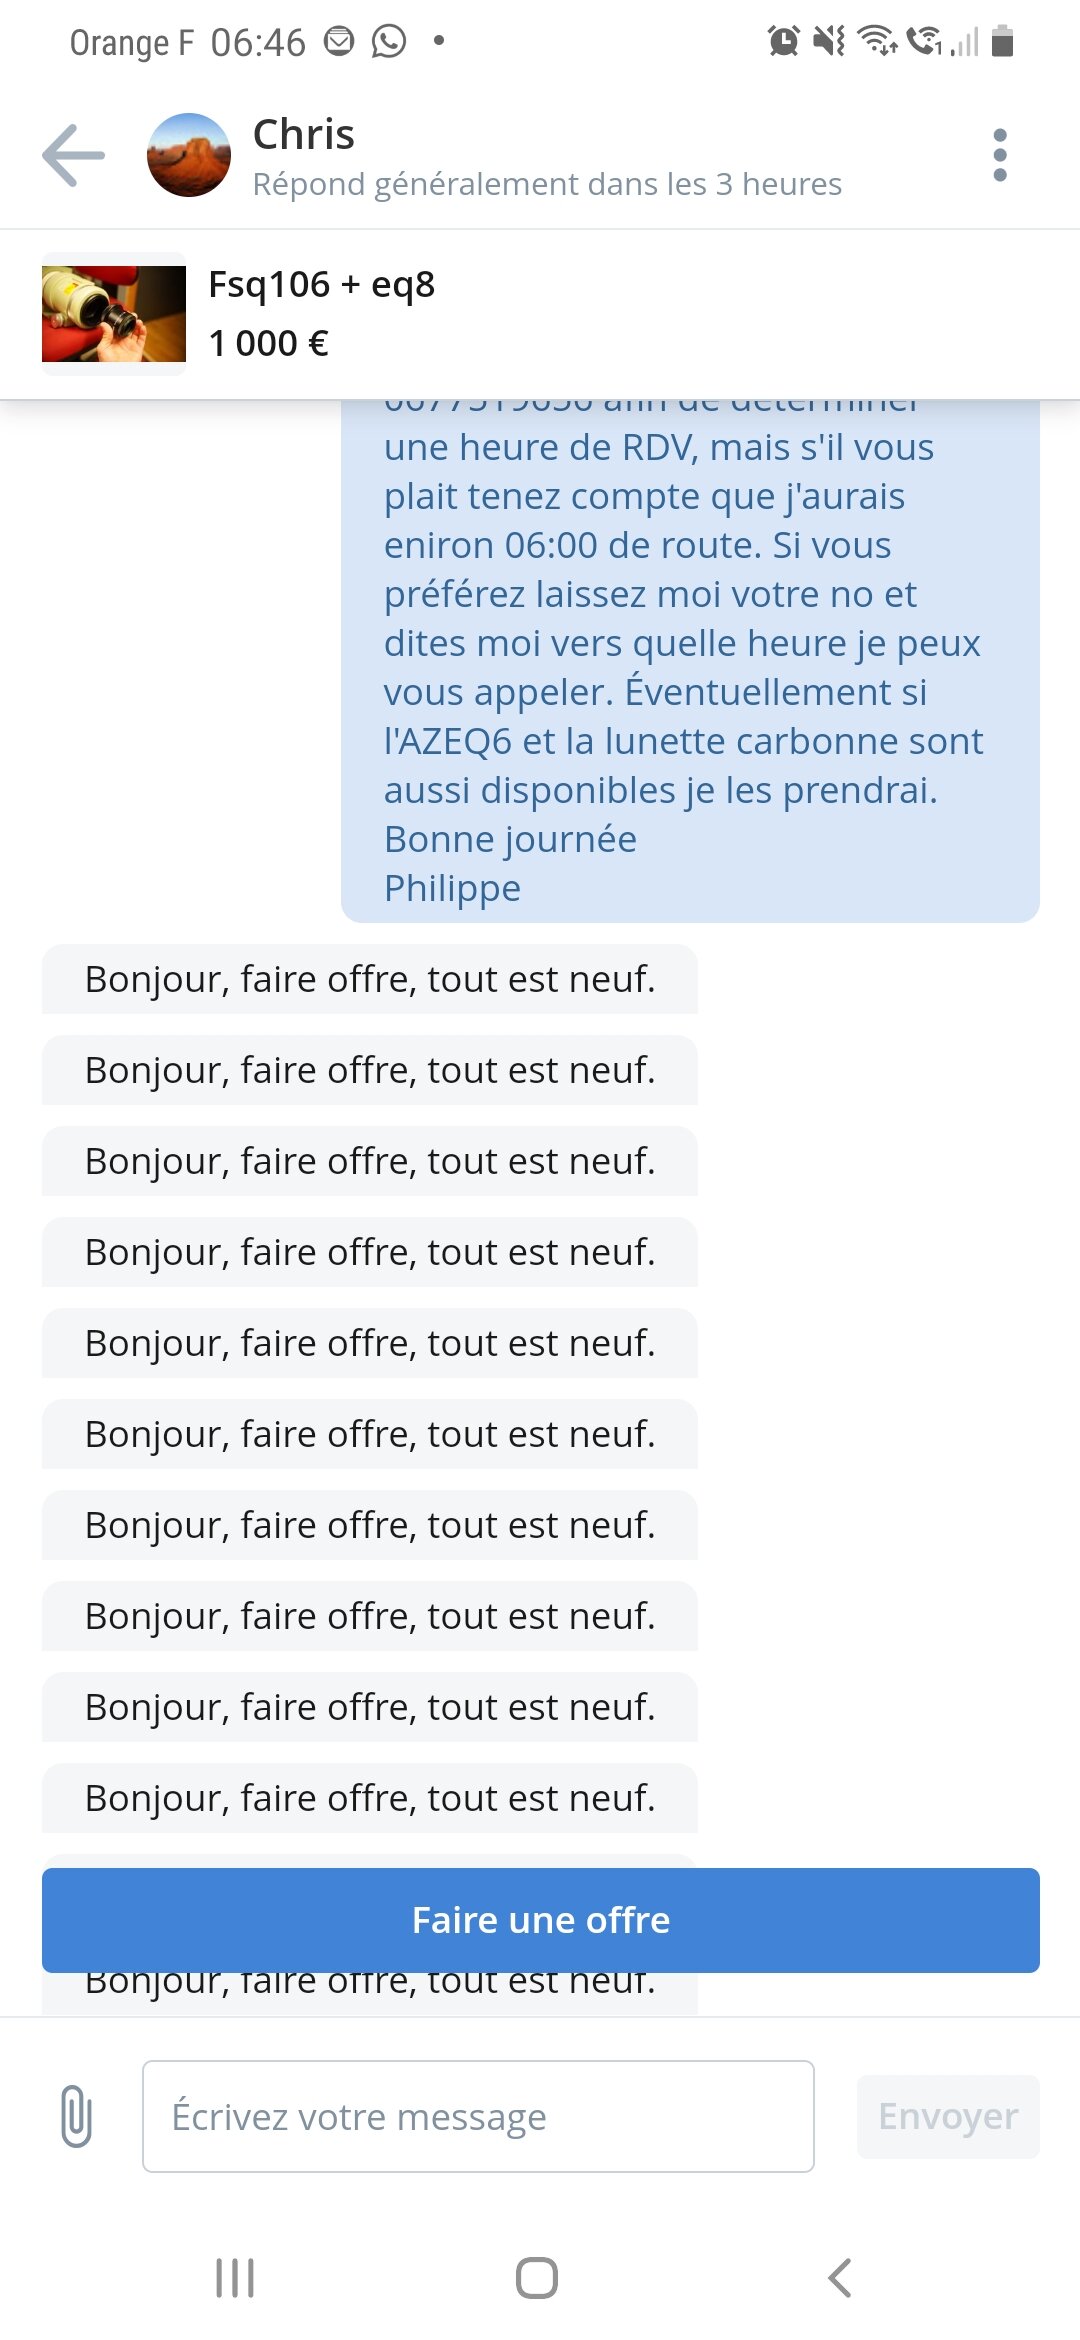1080x2340 pixels.
Task: Tap Chris's name in the header
Action: tap(304, 135)
